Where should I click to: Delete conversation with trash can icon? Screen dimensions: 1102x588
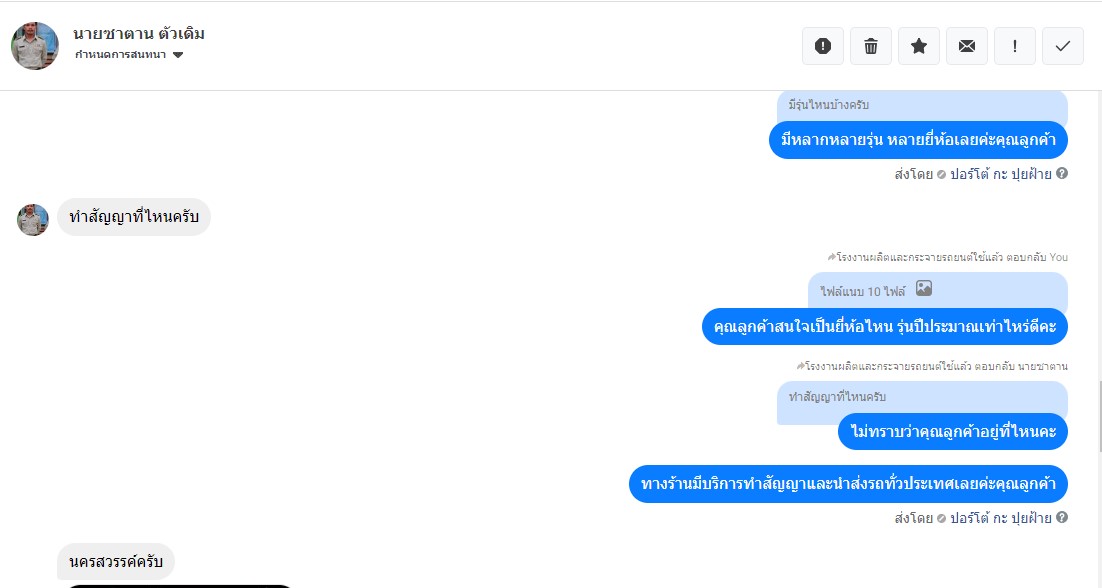[x=871, y=46]
